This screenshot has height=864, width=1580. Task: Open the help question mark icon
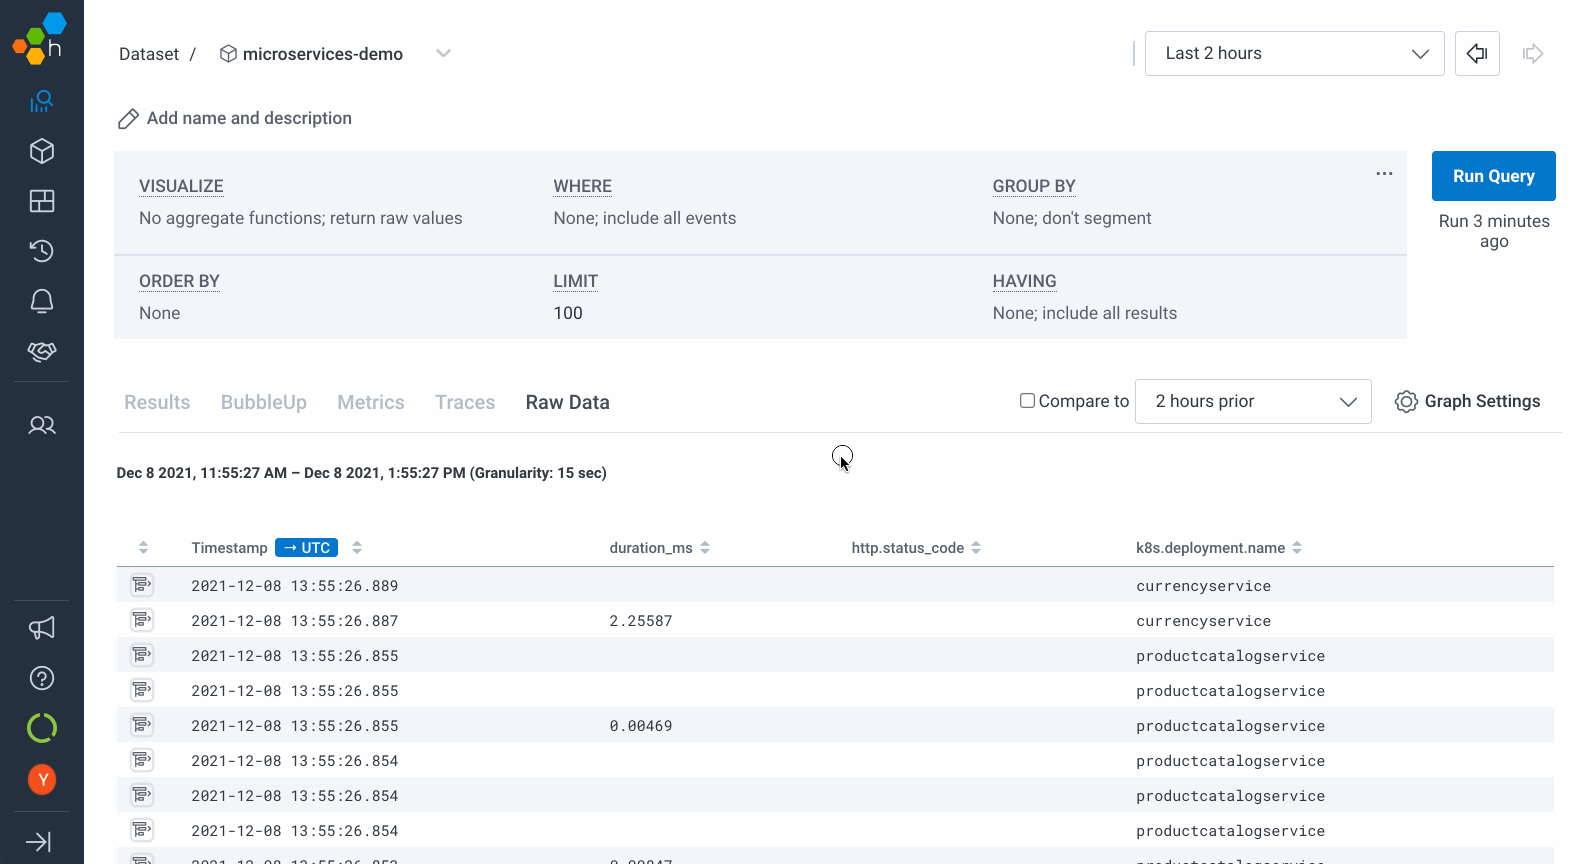tap(42, 678)
